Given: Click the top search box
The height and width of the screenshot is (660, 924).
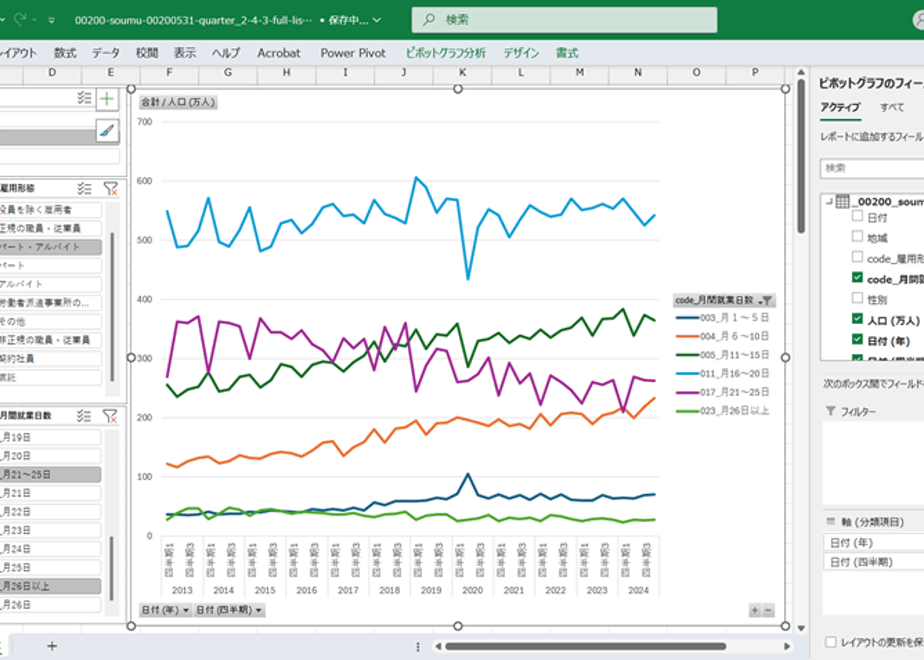Looking at the screenshot, I should [x=565, y=20].
